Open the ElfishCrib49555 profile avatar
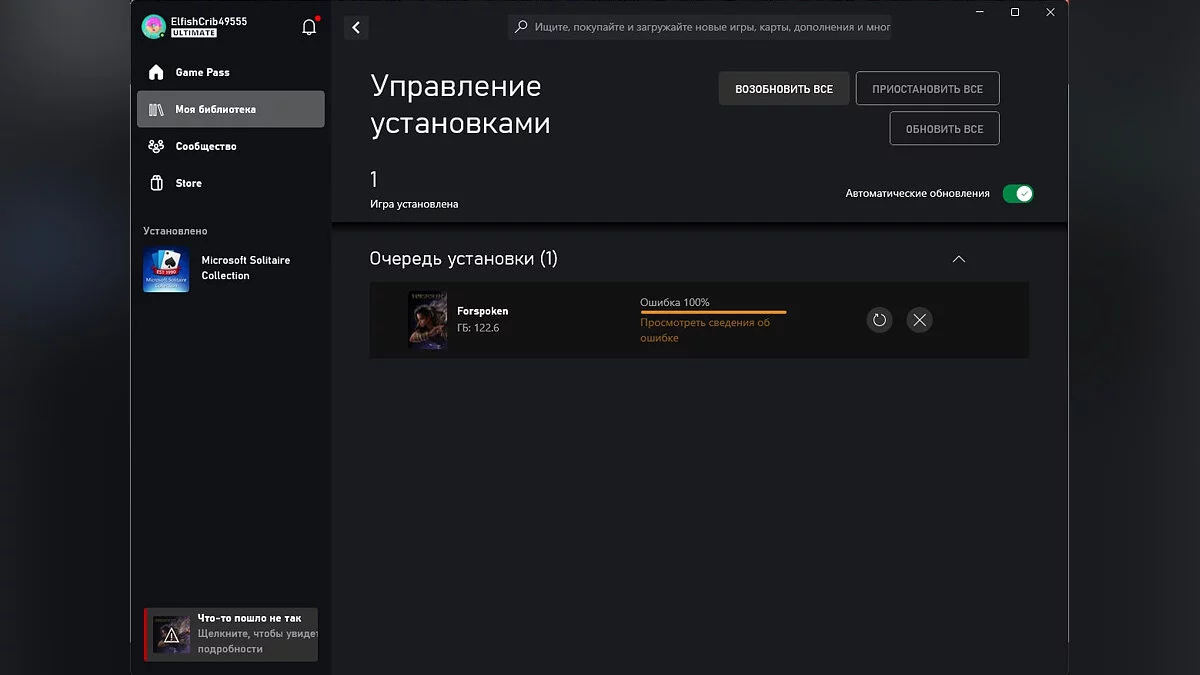This screenshot has width=1200, height=675. pos(153,27)
